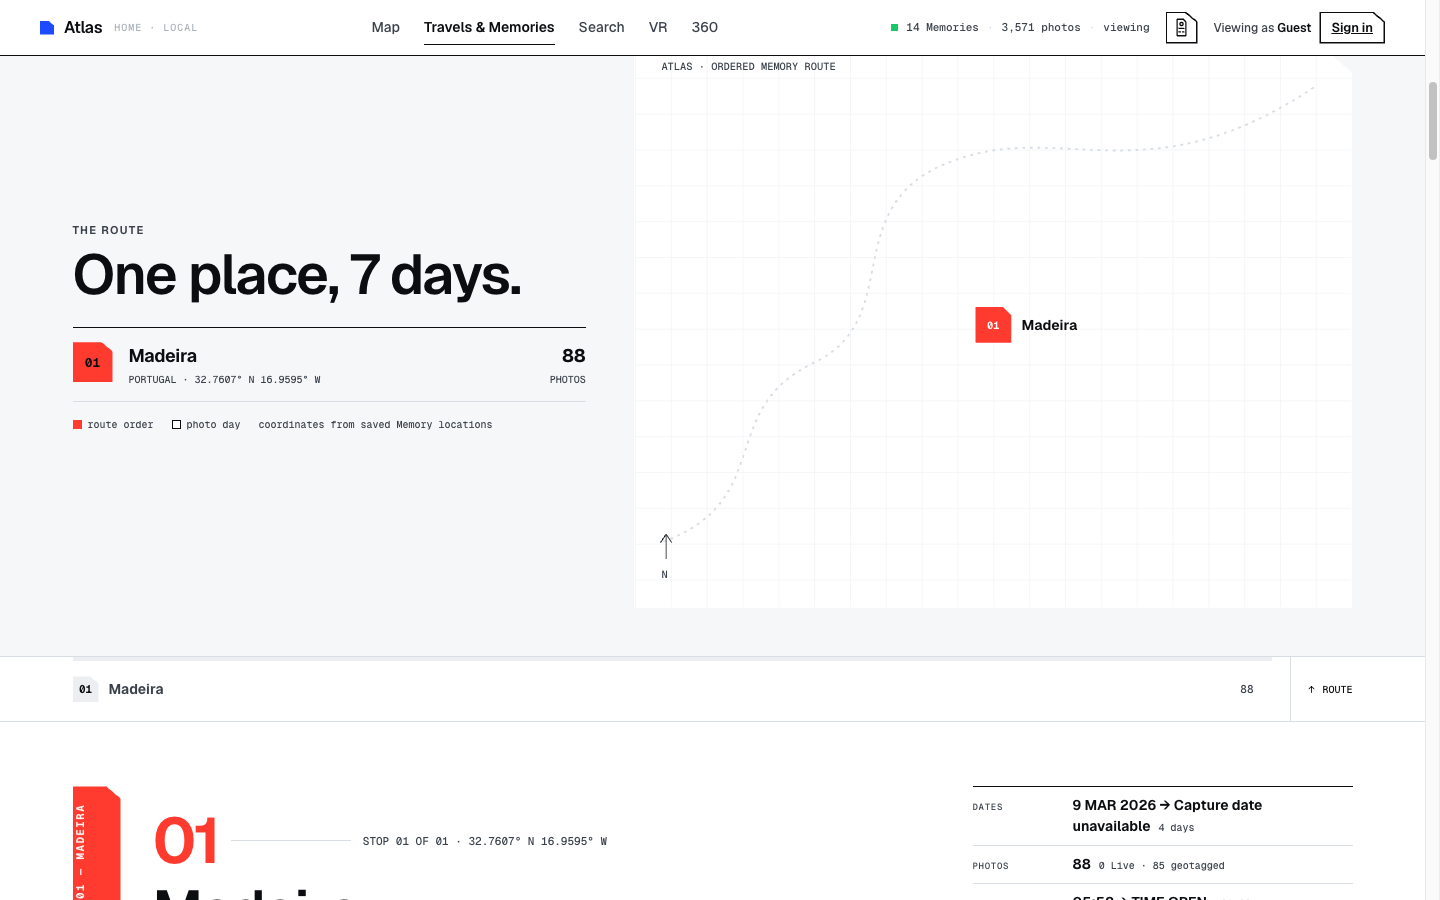This screenshot has width=1440, height=900.
Task: Click the 'viewing' status text in header
Action: click(x=1126, y=28)
